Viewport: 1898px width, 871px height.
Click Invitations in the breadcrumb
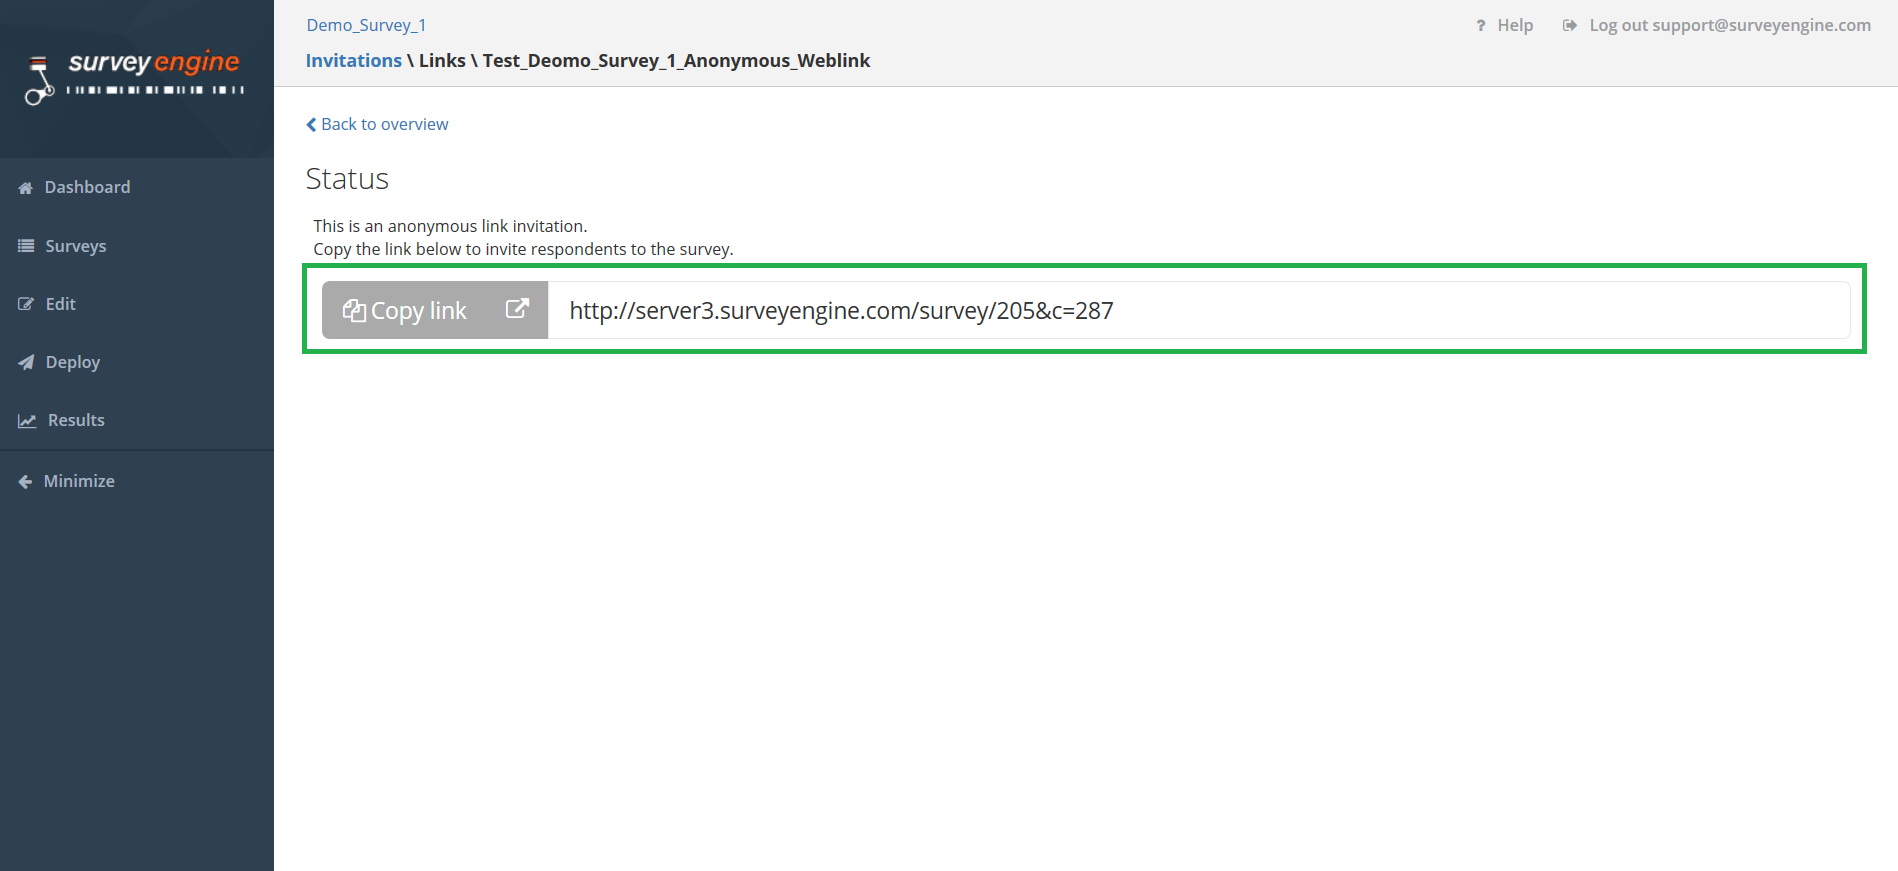[x=353, y=61]
